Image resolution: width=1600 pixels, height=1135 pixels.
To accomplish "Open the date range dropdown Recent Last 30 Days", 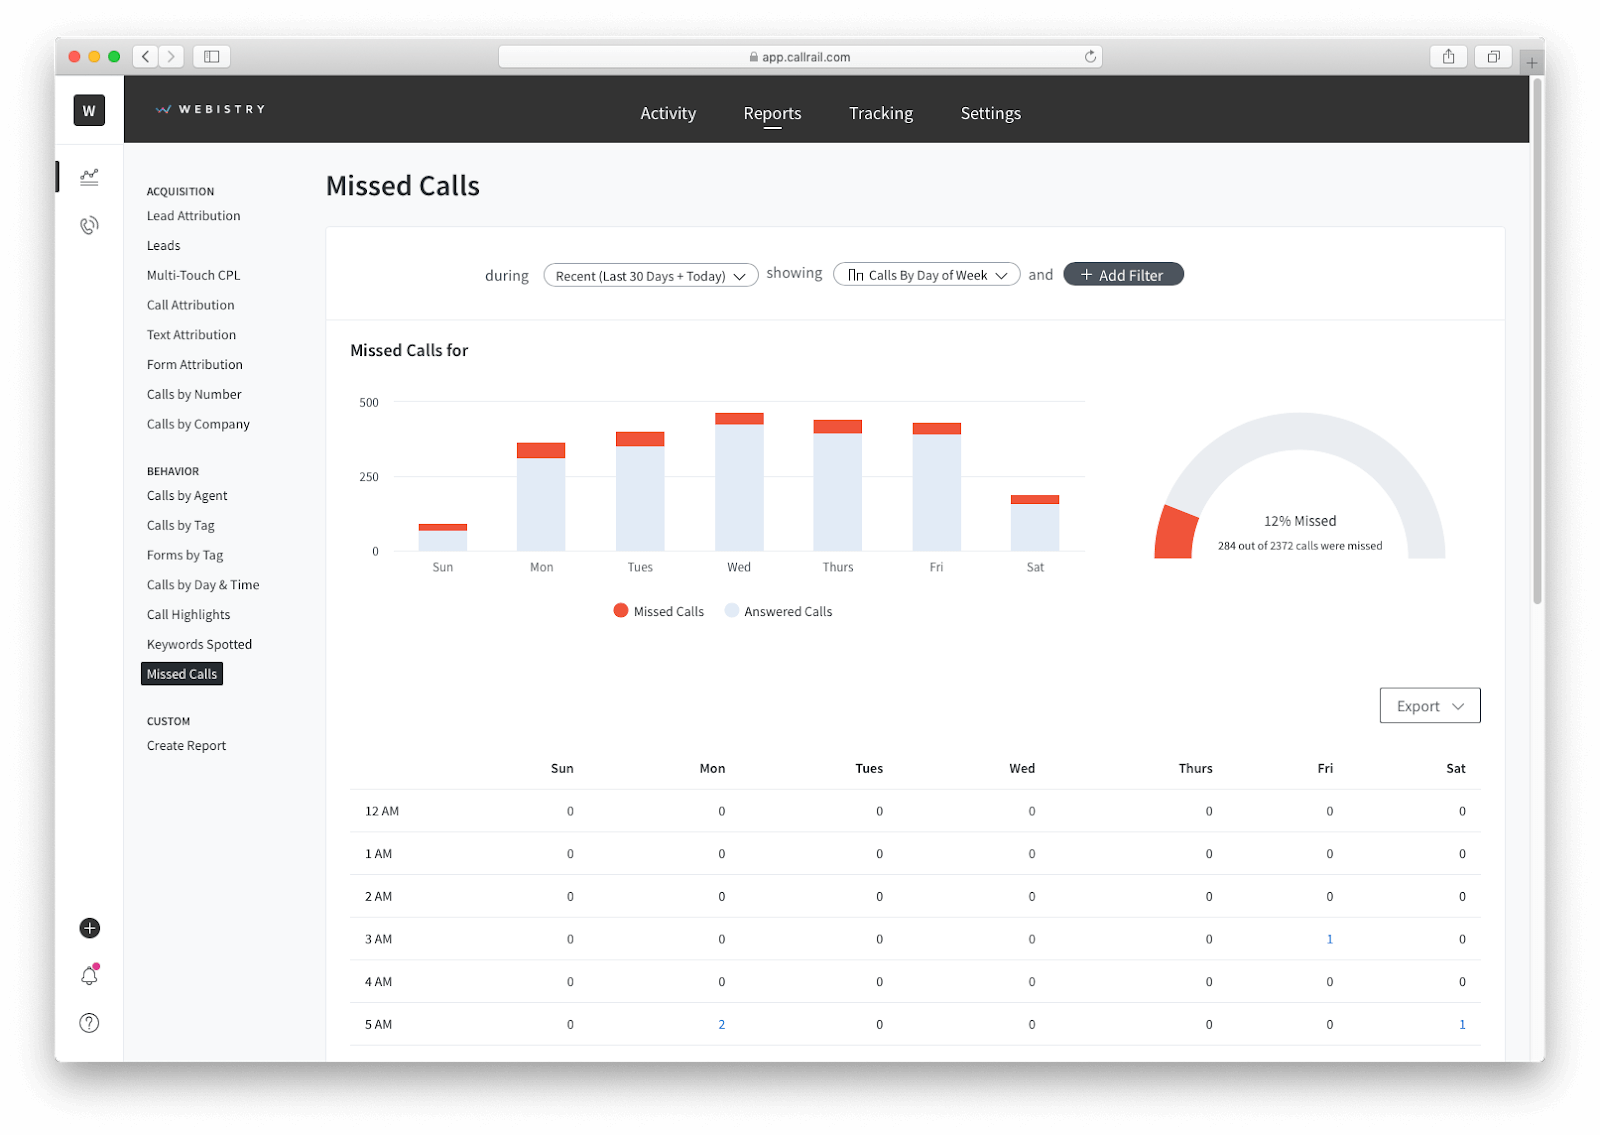I will click(x=650, y=275).
